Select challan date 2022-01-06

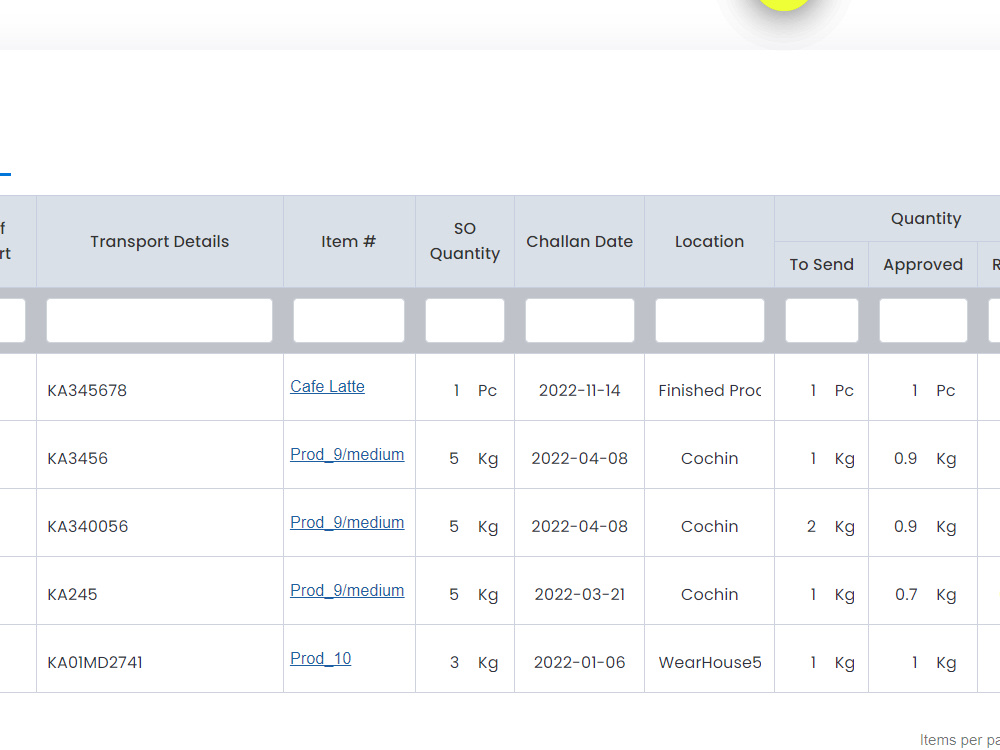coord(580,663)
